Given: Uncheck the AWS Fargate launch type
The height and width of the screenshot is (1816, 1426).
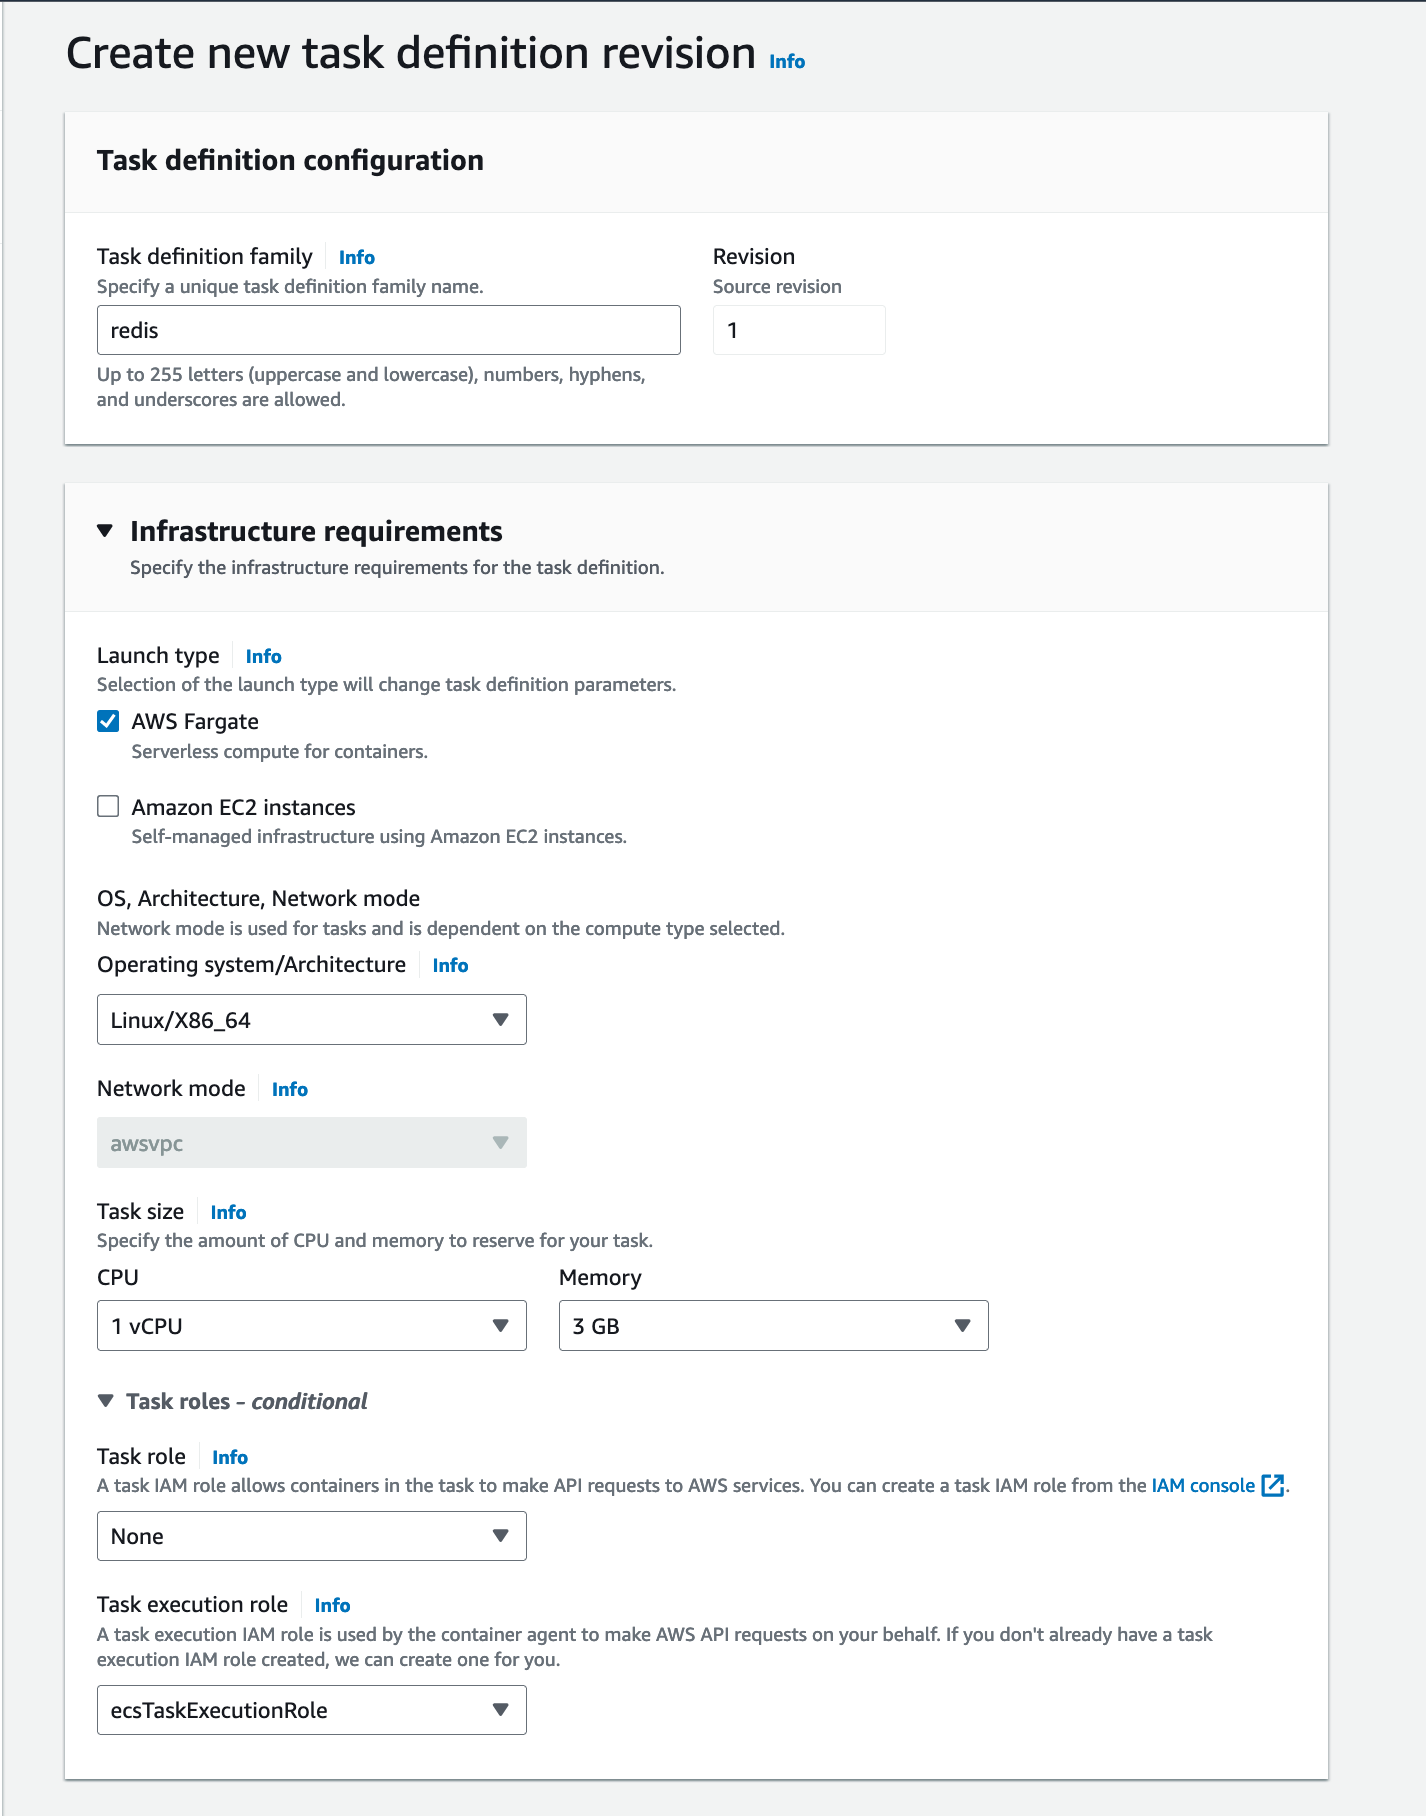Looking at the screenshot, I should pyautogui.click(x=108, y=721).
